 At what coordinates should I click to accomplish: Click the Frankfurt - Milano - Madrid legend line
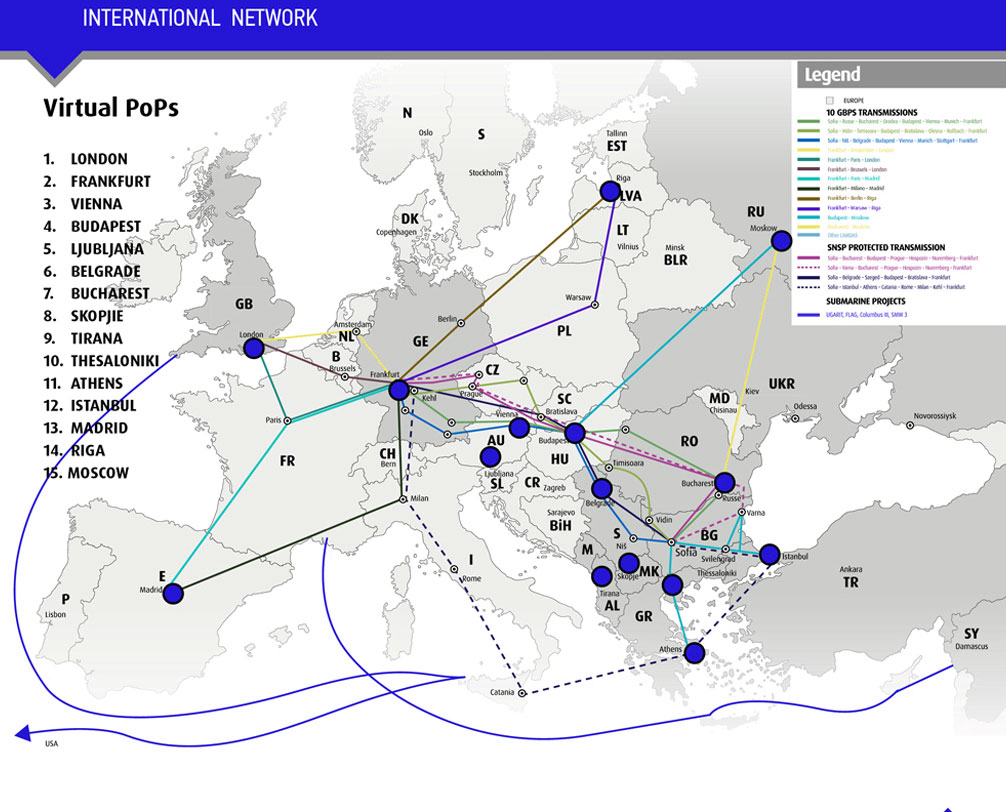808,188
